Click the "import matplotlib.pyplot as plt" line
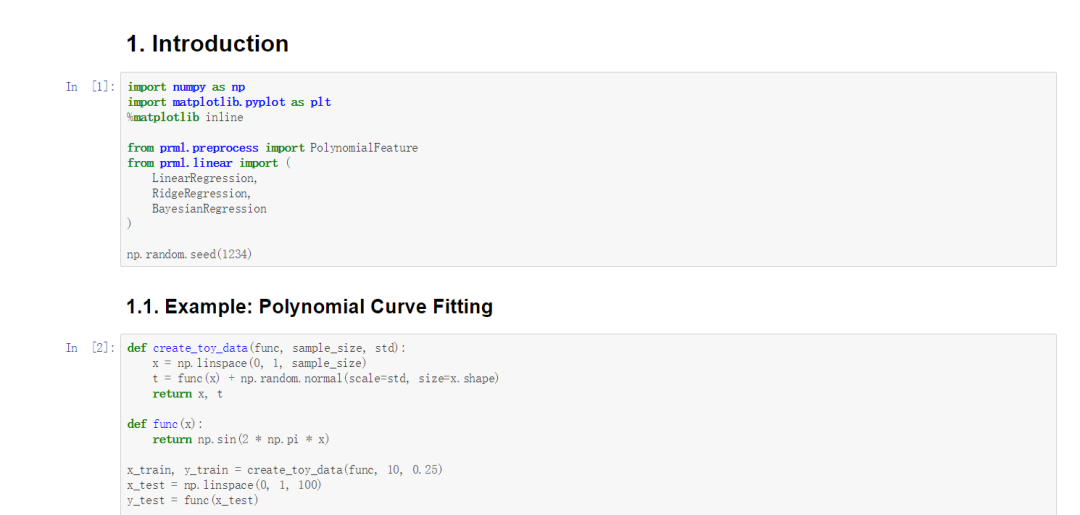The image size is (1080, 515). click(229, 102)
